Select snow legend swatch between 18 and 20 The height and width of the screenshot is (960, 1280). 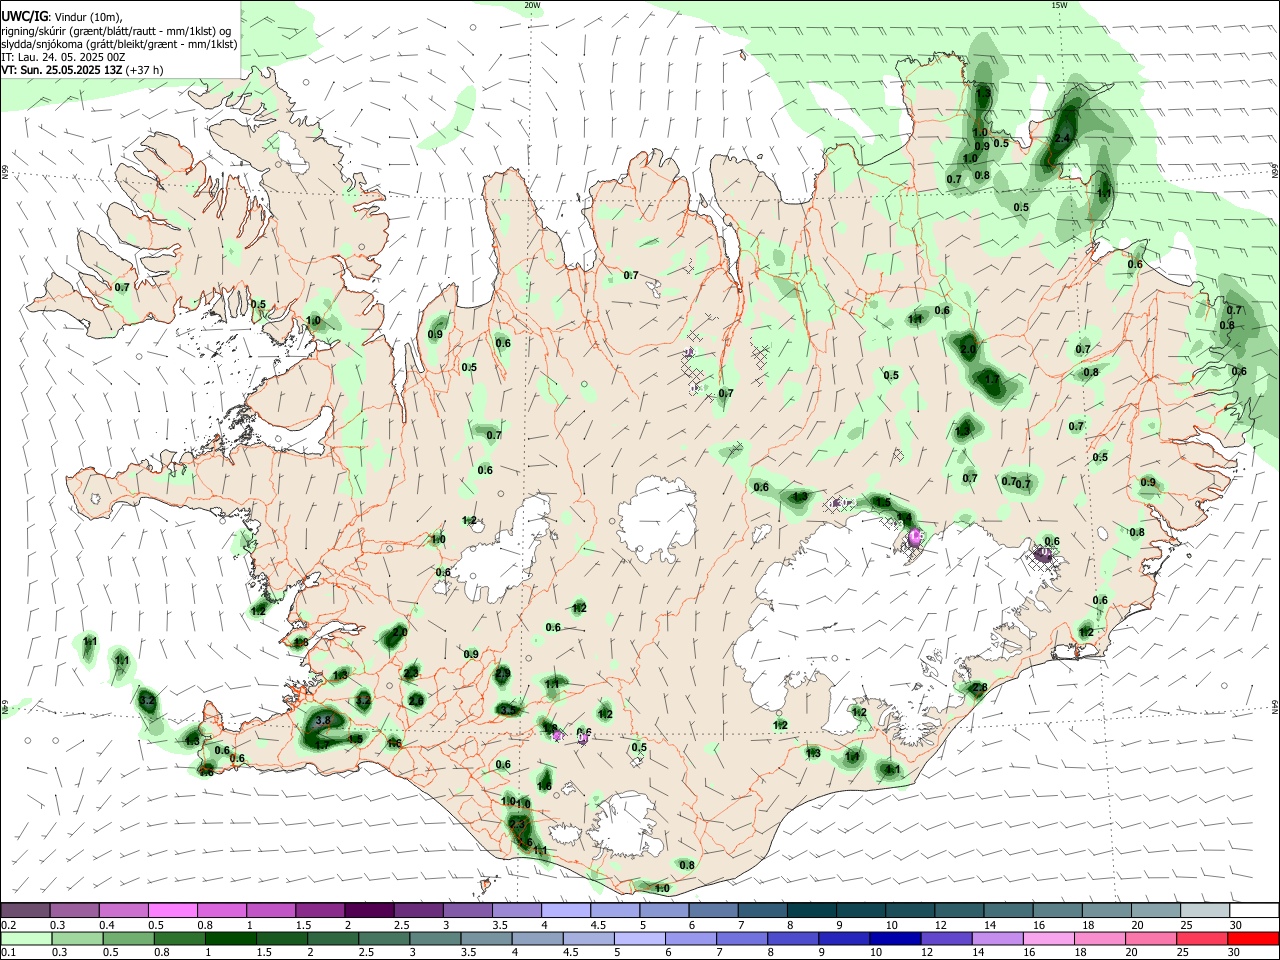tap(1107, 911)
